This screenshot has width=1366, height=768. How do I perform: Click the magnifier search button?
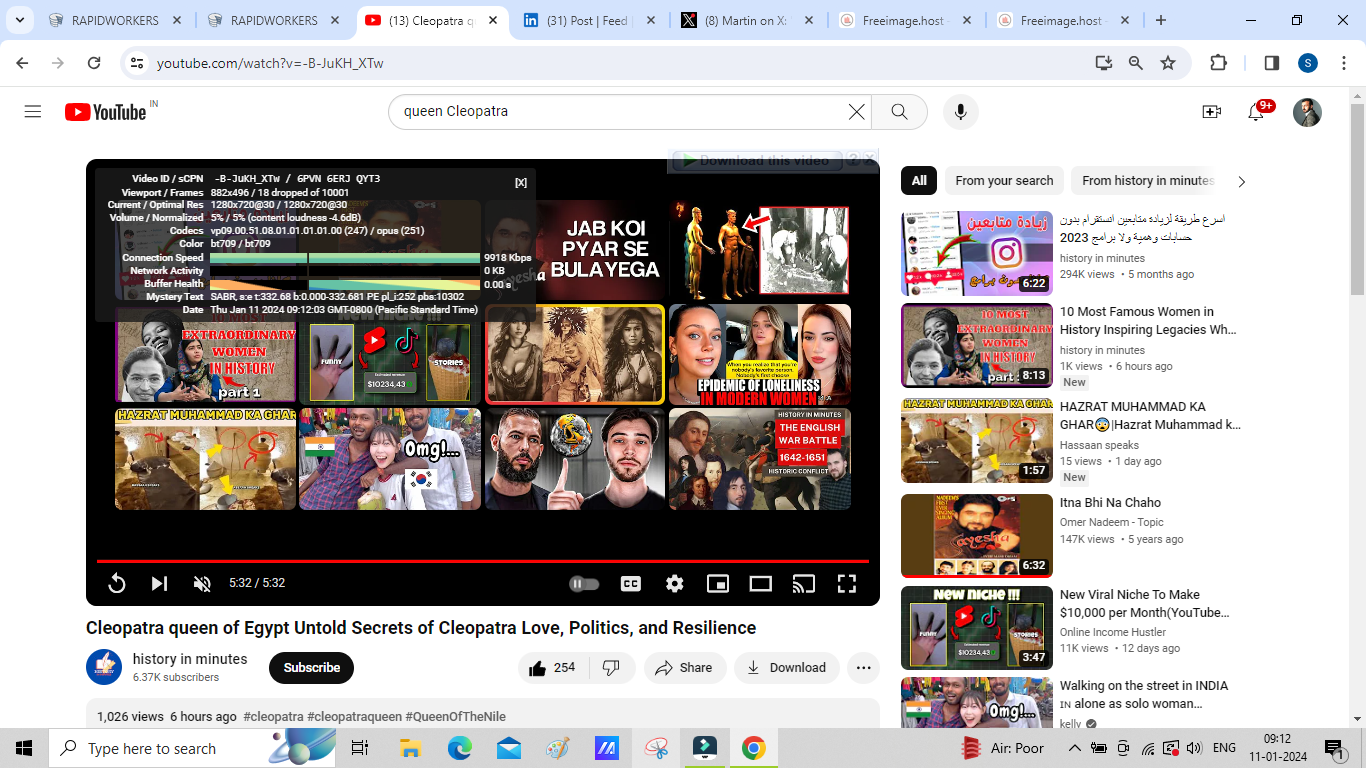click(x=899, y=112)
